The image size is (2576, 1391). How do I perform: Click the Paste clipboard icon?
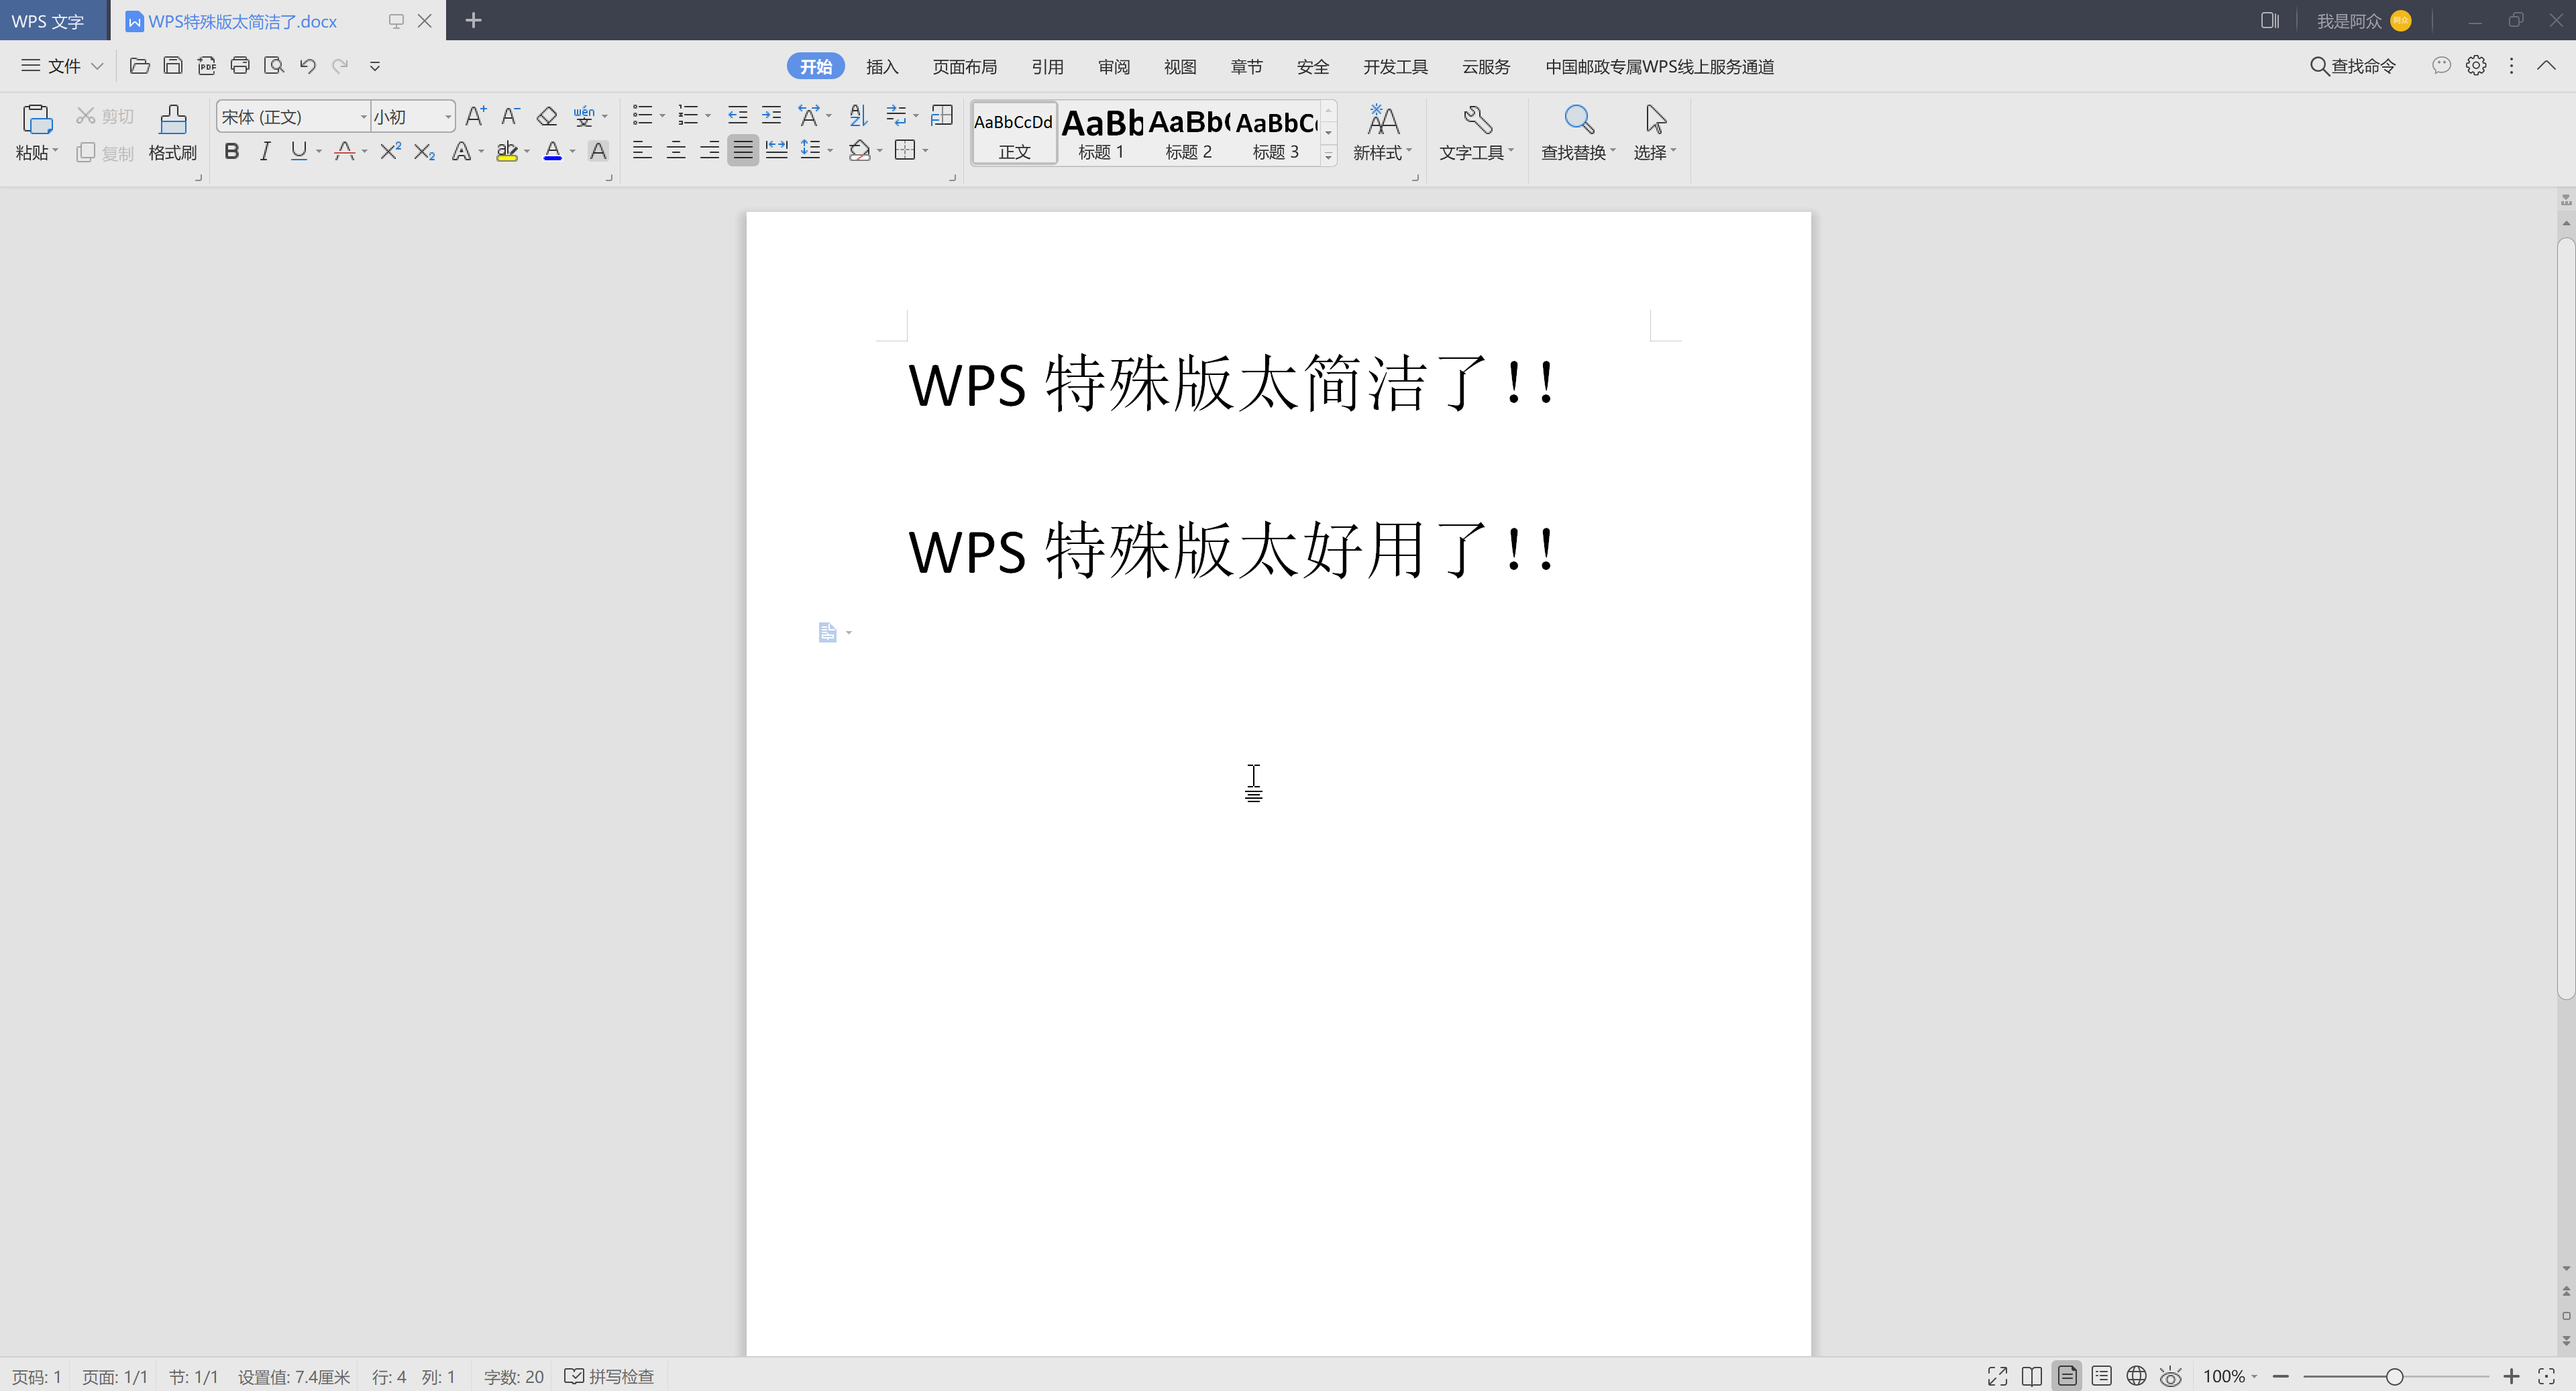37,119
